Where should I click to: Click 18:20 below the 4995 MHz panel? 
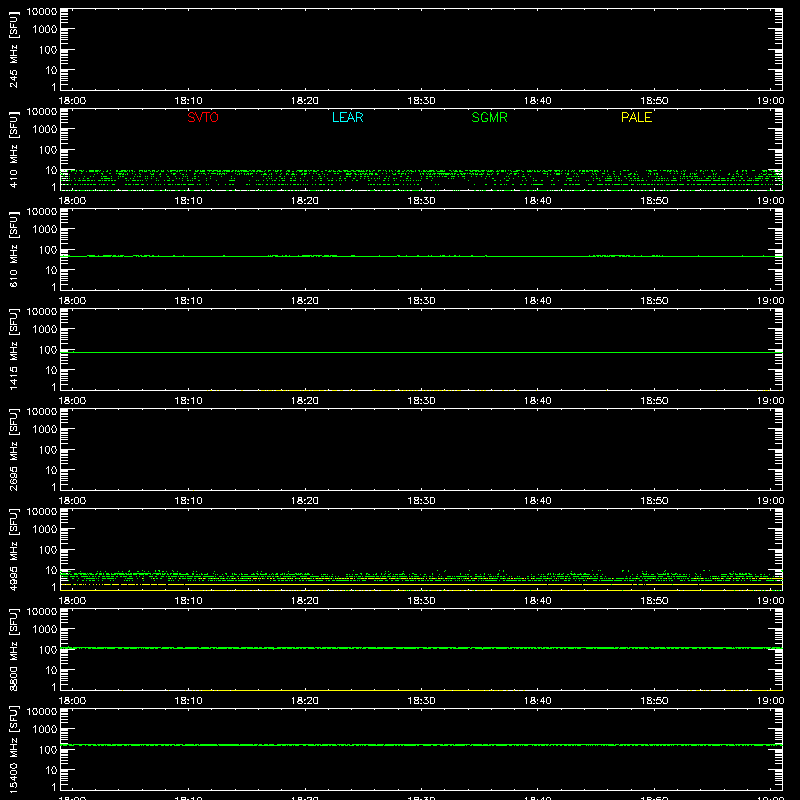[x=305, y=601]
